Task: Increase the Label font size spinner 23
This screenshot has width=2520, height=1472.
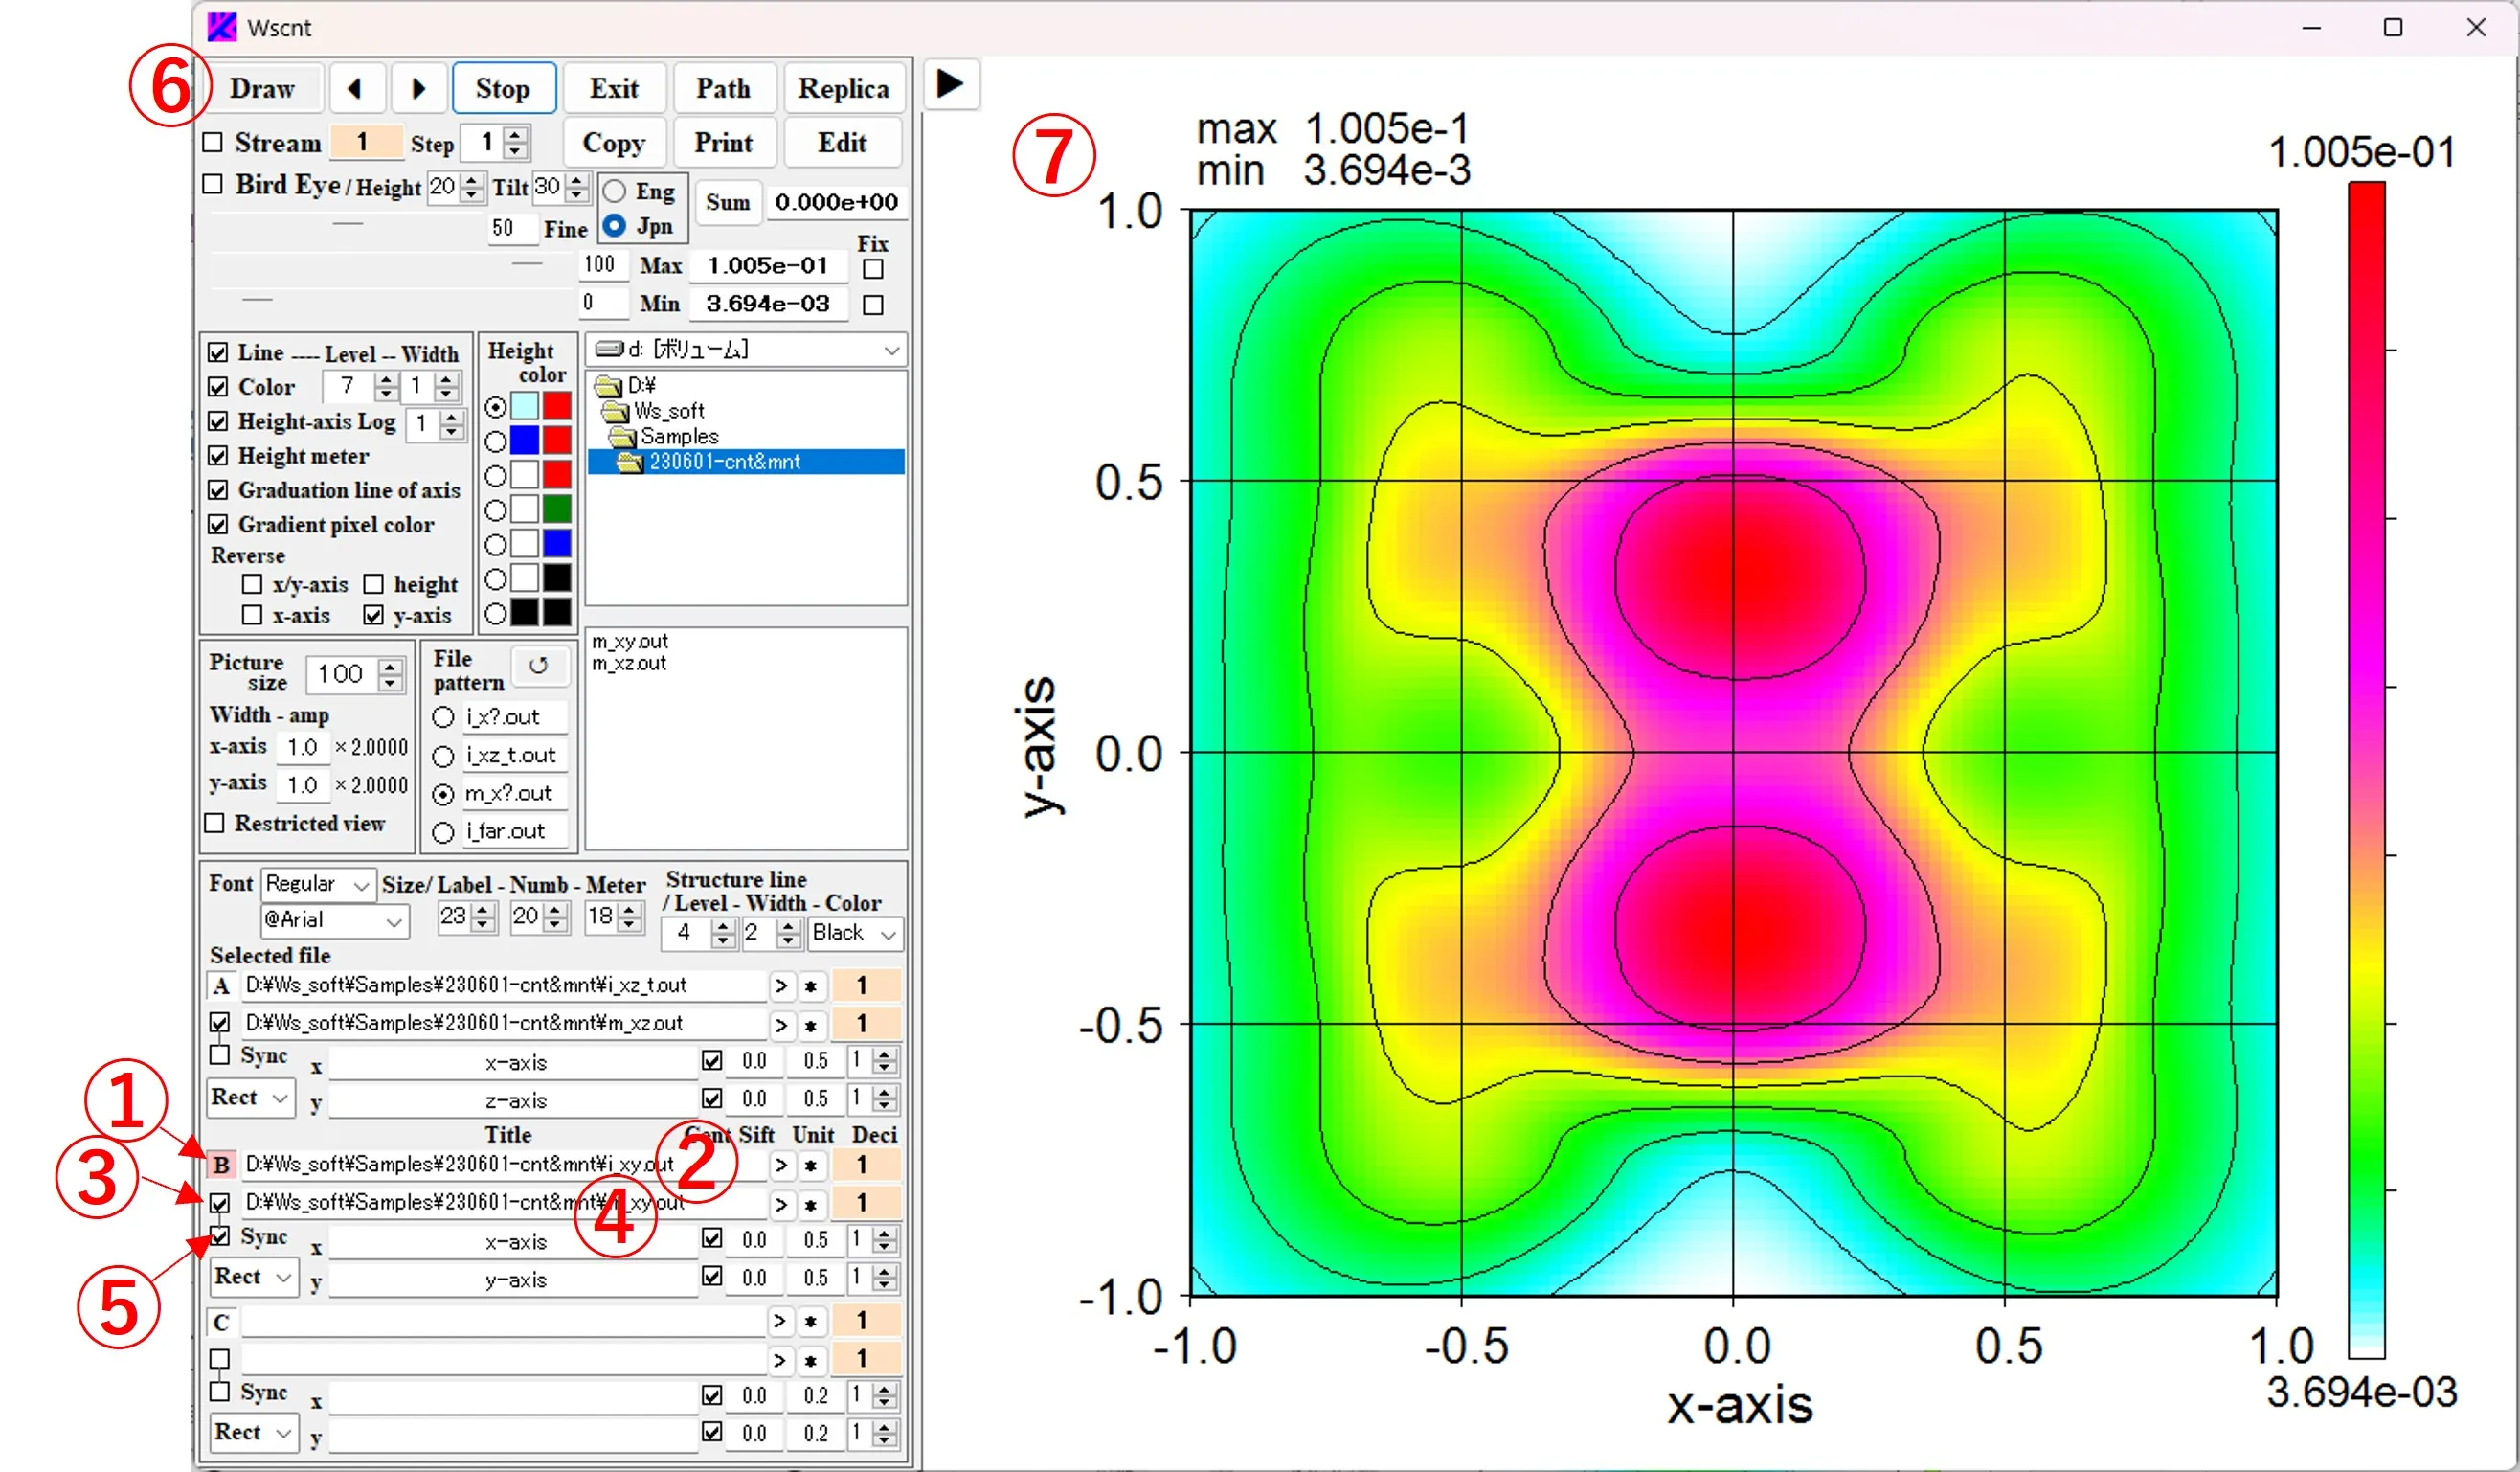Action: coord(484,909)
